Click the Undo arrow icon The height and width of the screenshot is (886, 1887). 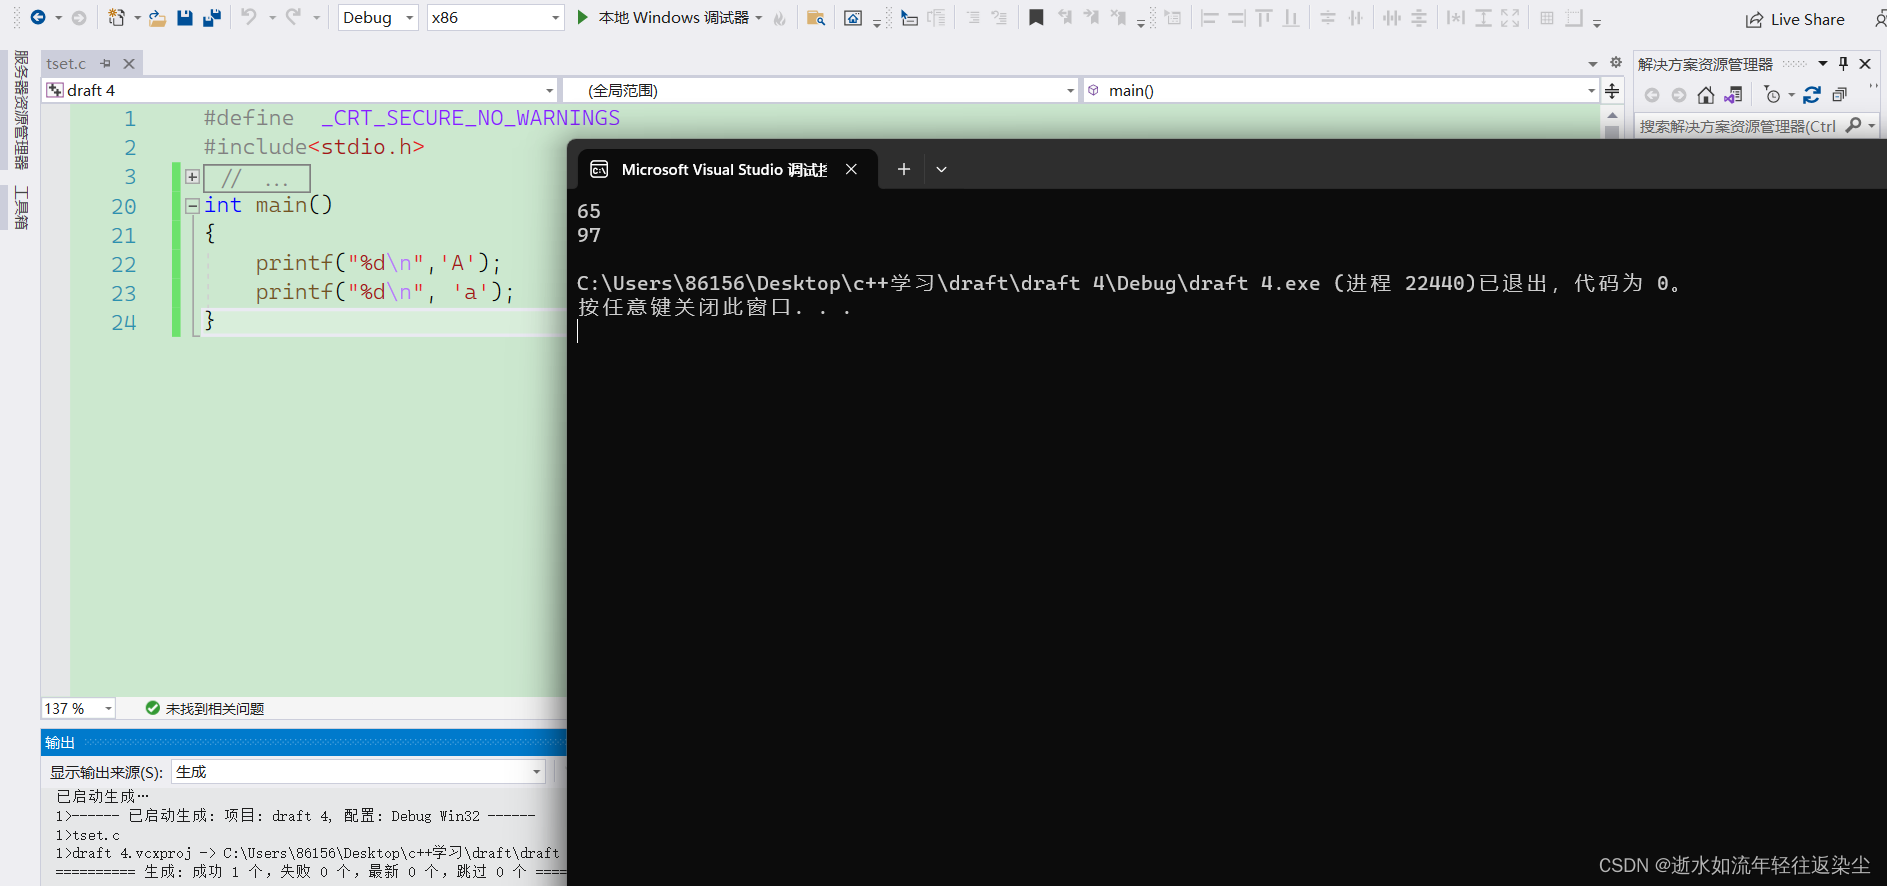249,17
